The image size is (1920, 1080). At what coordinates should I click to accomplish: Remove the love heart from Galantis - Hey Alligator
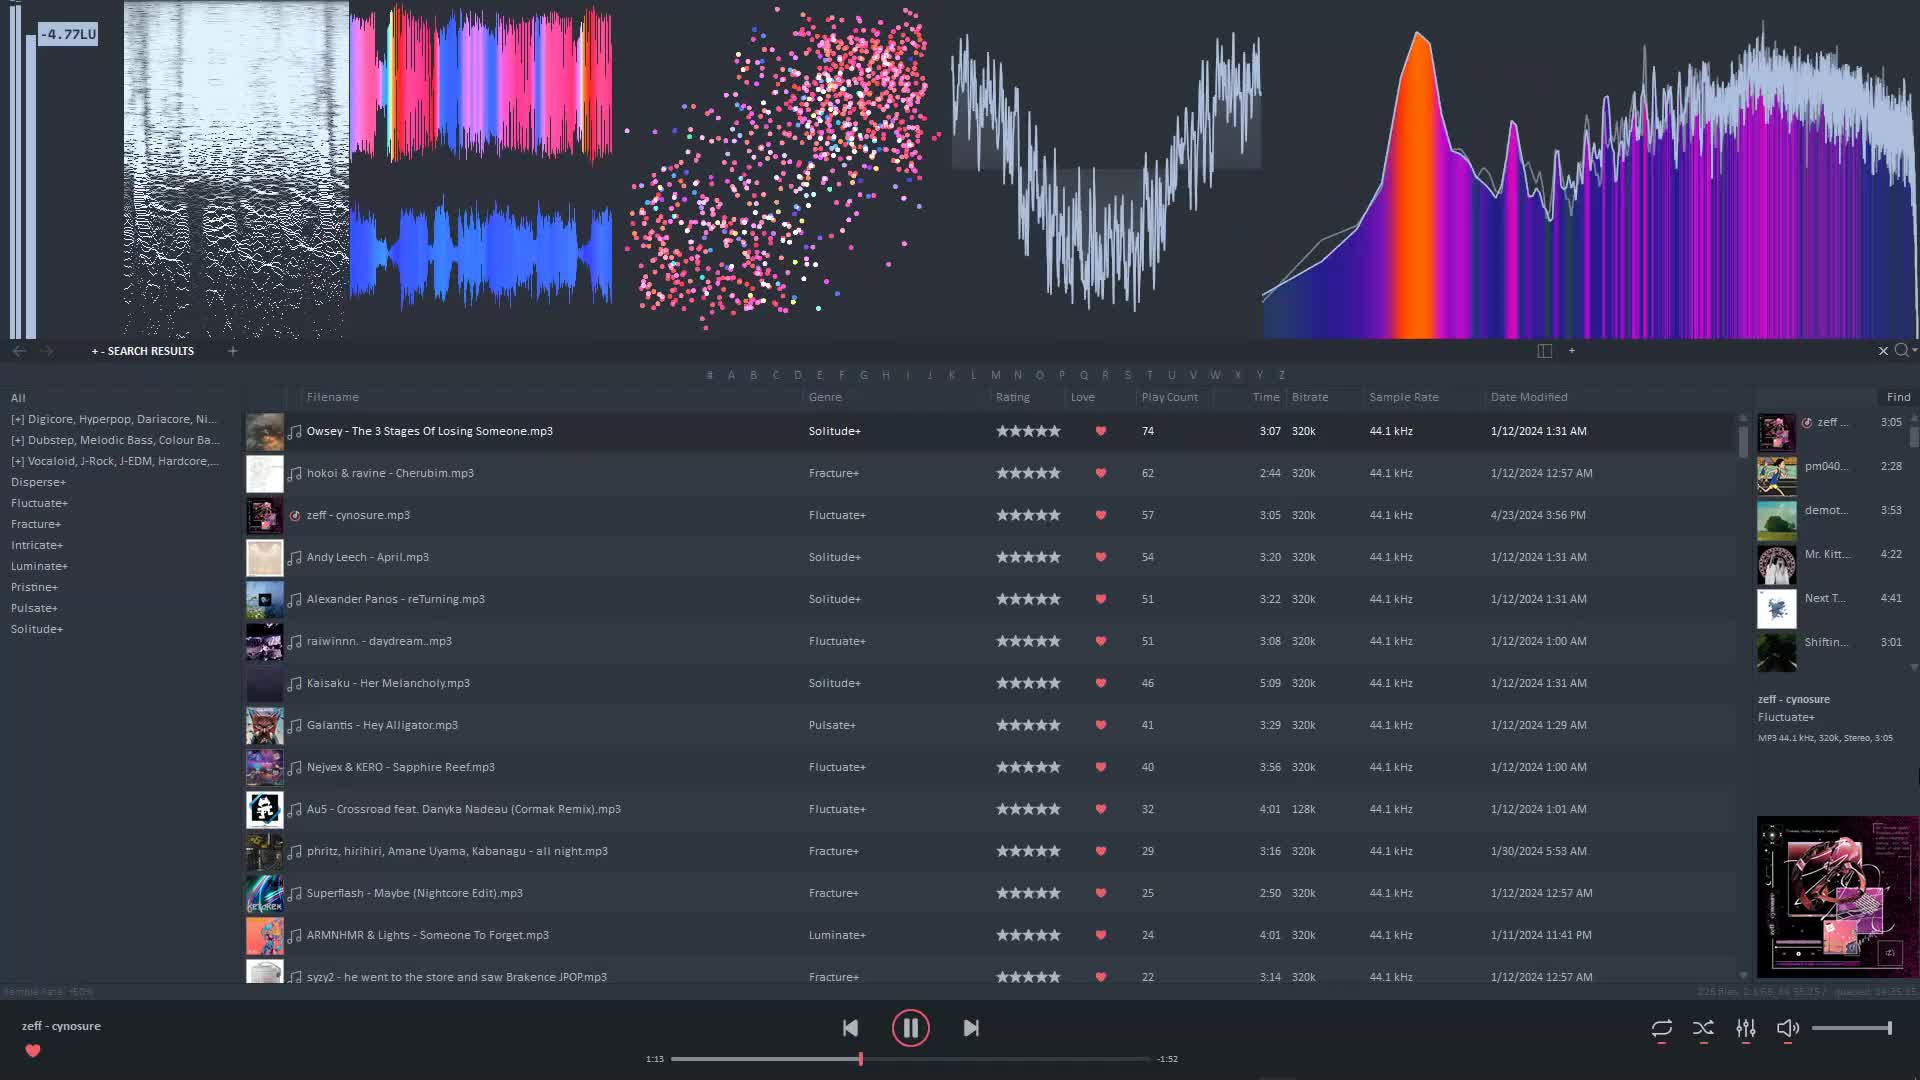1101,725
